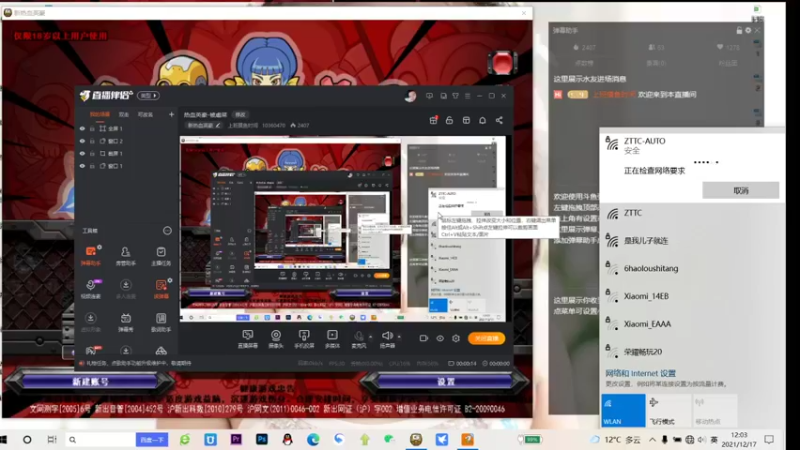Screen dimensions: 800x450
Task: Add a 摄像头 camera source
Action: [276, 338]
